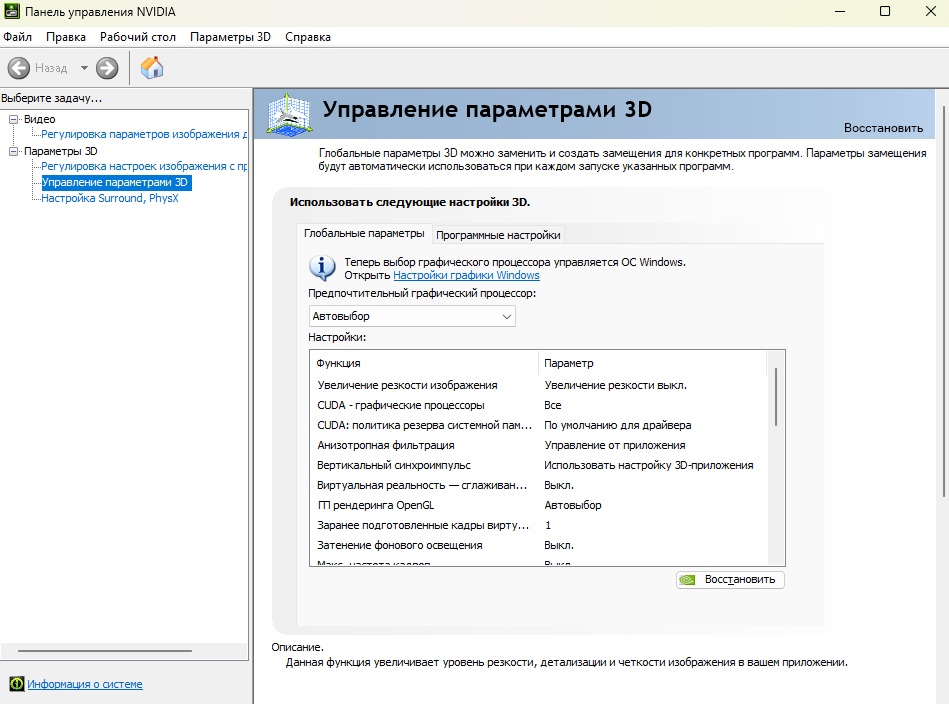The height and width of the screenshot is (704, 949).
Task: Click the Восстановить button with the NVIDIA logo
Action: [730, 580]
